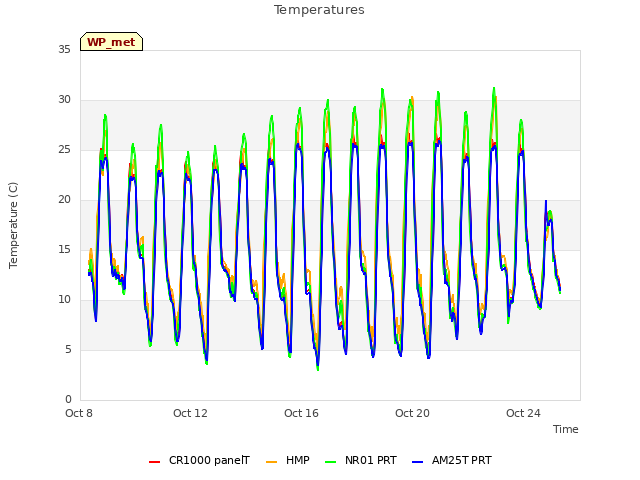640x480 pixels.
Task: Click the 20 y-axis tick label
Action: (x=64, y=200)
